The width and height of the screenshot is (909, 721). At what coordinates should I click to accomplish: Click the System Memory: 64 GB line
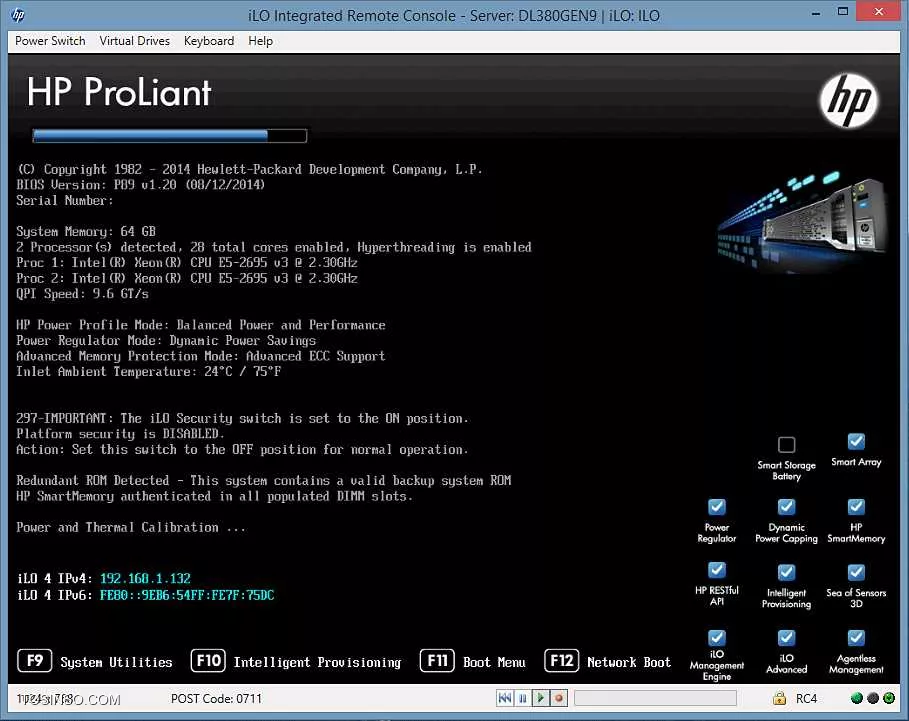coord(86,231)
